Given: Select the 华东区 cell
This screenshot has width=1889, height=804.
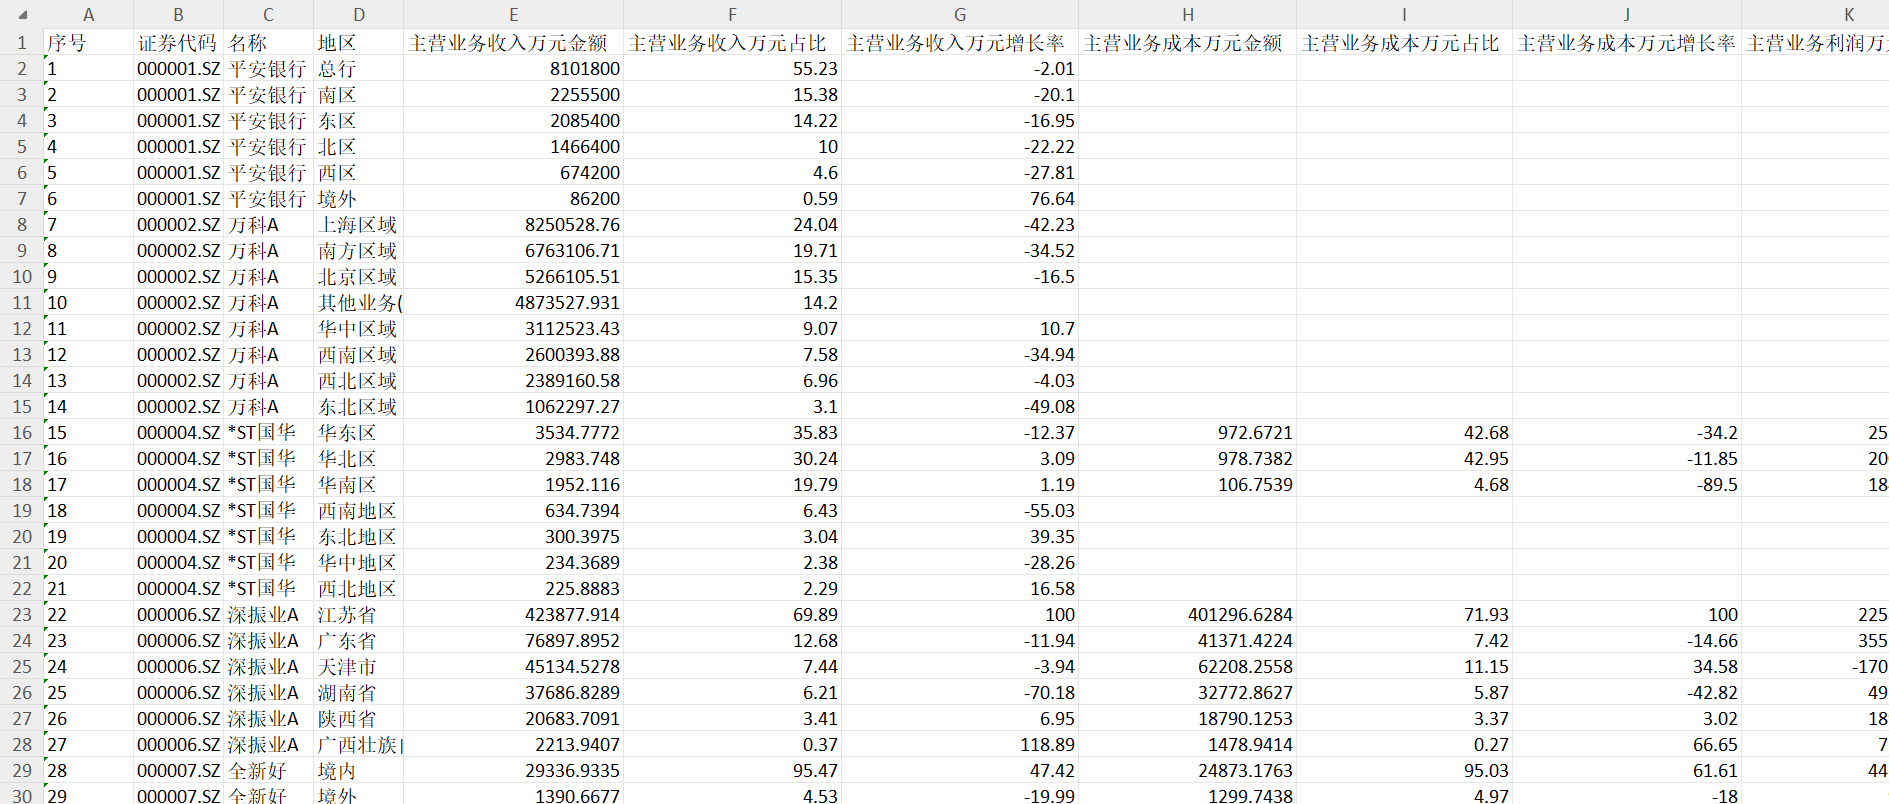Looking at the screenshot, I should [x=359, y=433].
